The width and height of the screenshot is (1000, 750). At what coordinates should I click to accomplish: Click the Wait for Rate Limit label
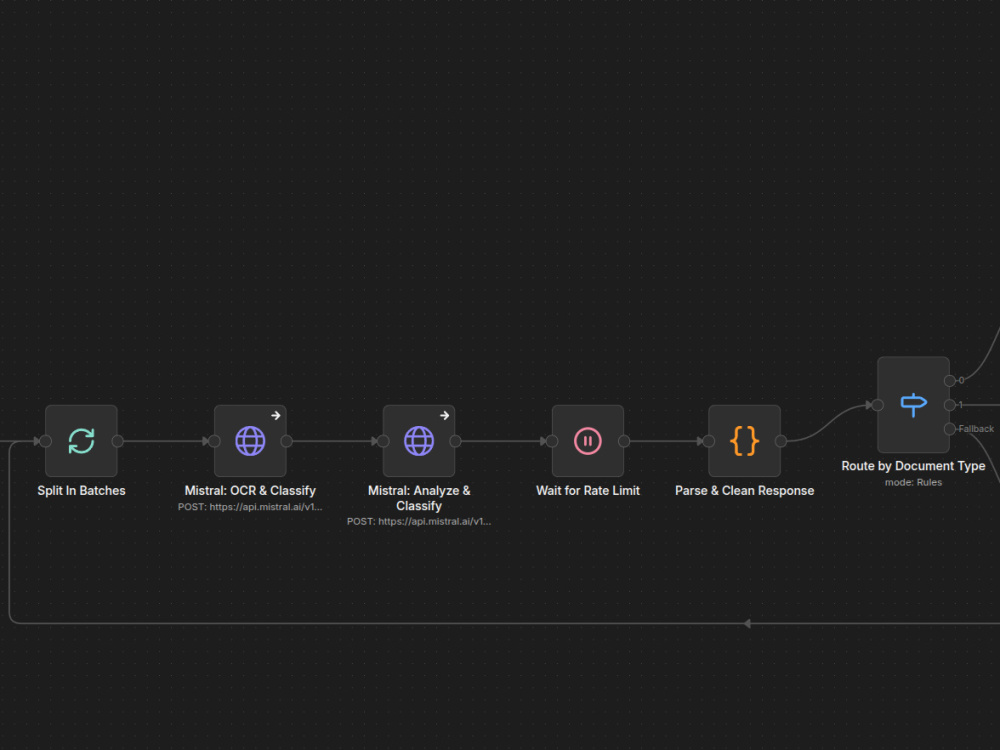[587, 490]
